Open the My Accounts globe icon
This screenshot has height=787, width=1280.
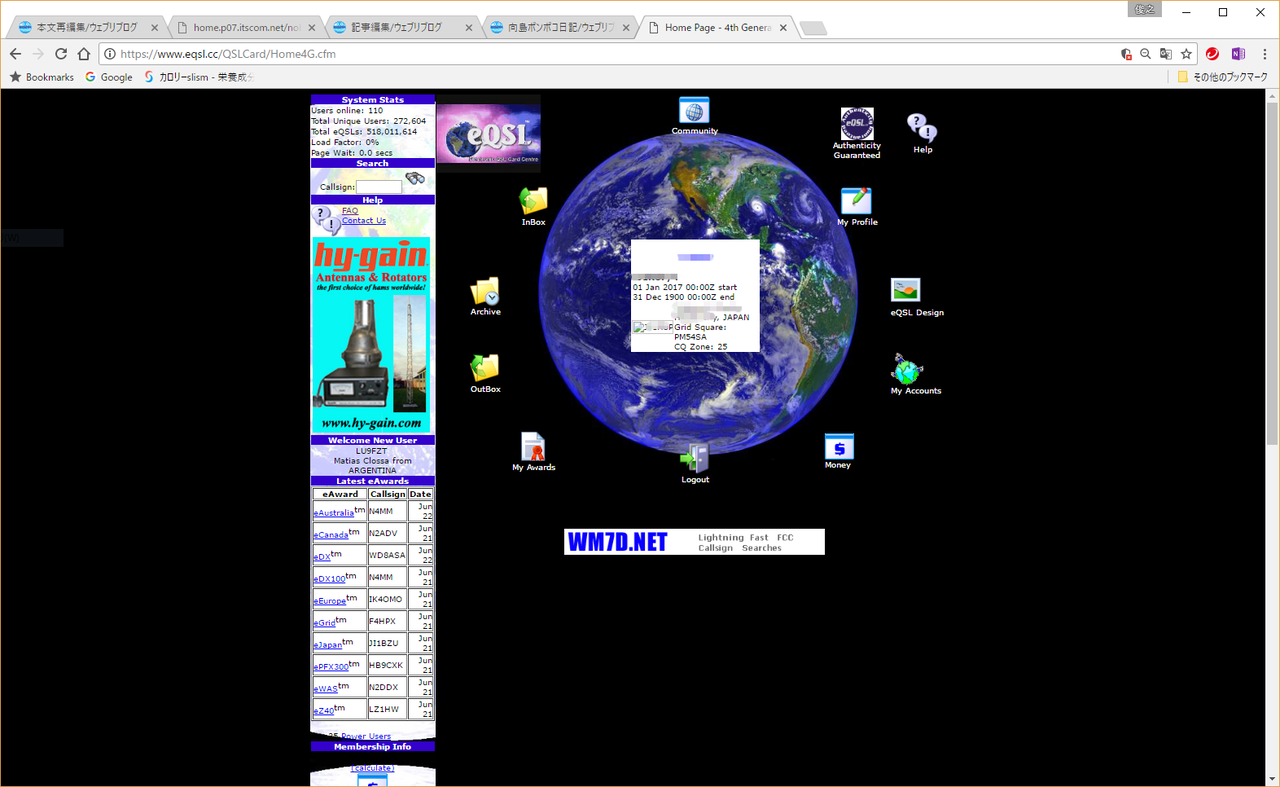coord(907,369)
